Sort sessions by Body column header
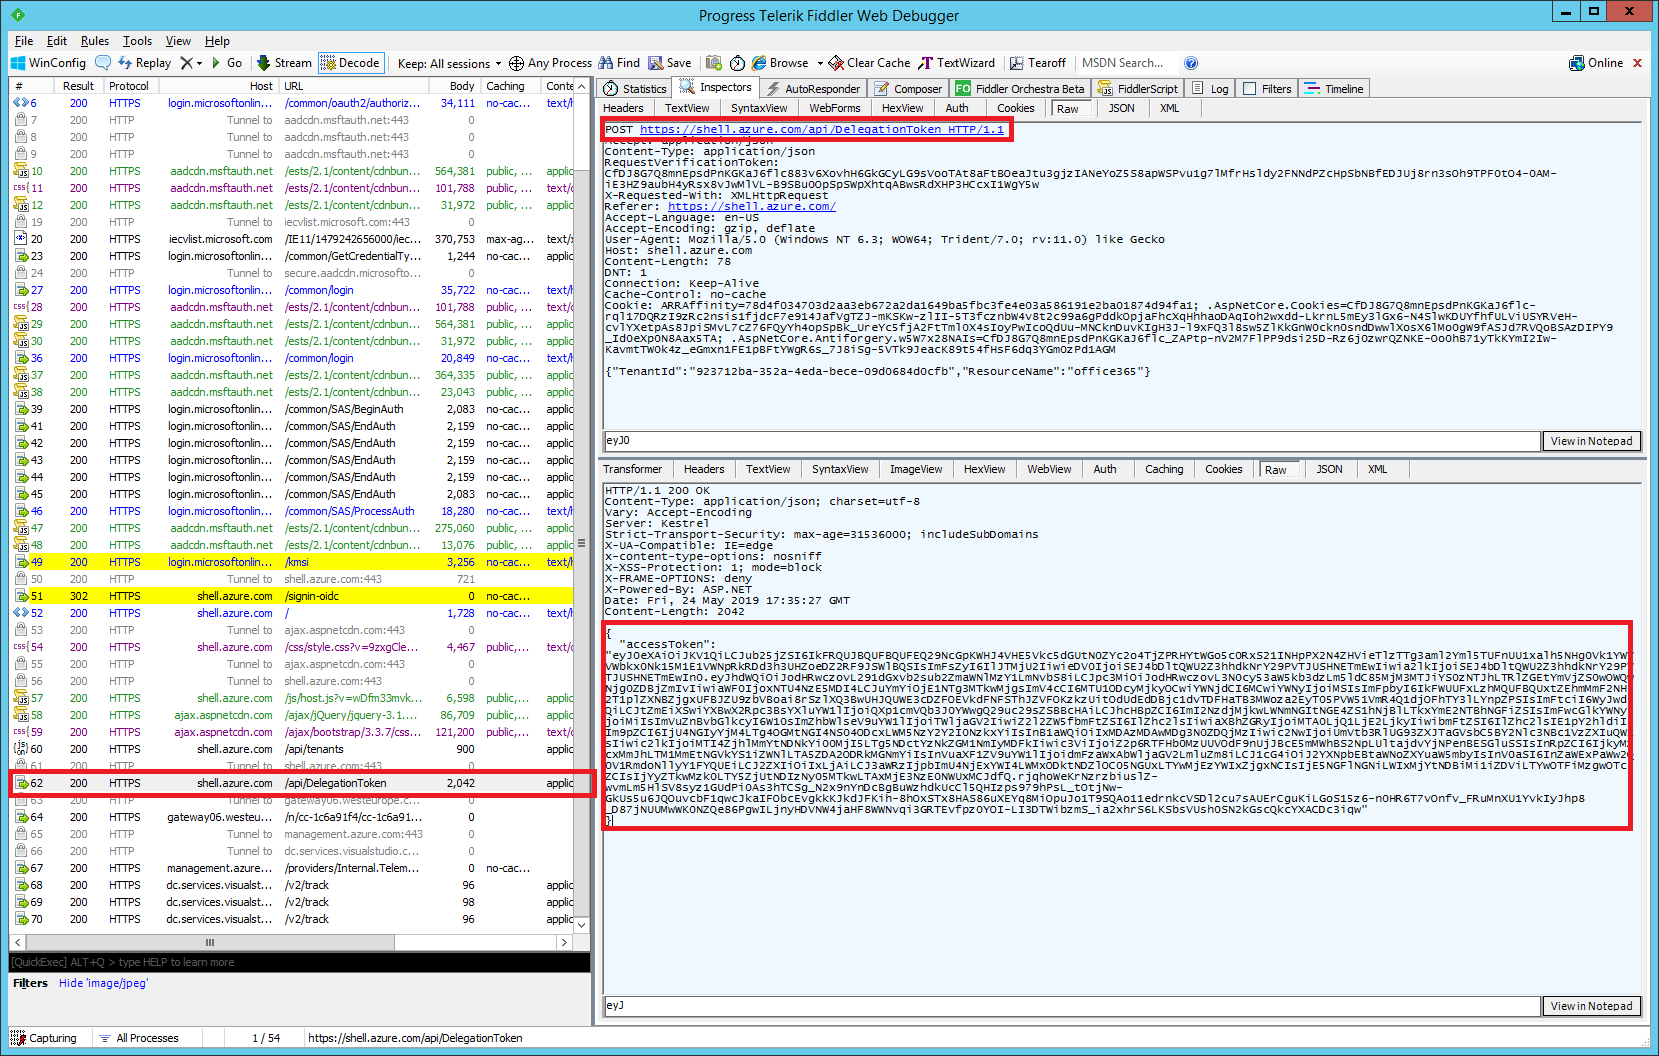Image resolution: width=1659 pixels, height=1056 pixels. coord(454,86)
